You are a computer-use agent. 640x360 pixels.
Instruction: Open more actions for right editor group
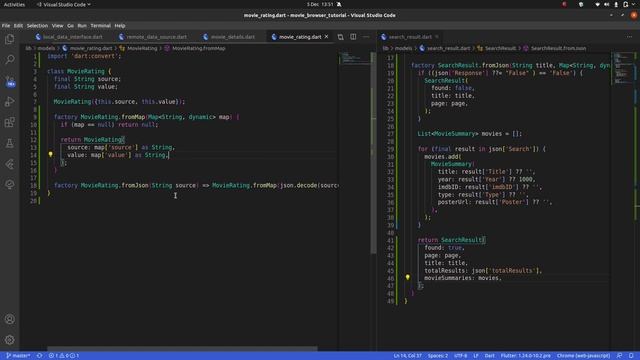[629, 37]
